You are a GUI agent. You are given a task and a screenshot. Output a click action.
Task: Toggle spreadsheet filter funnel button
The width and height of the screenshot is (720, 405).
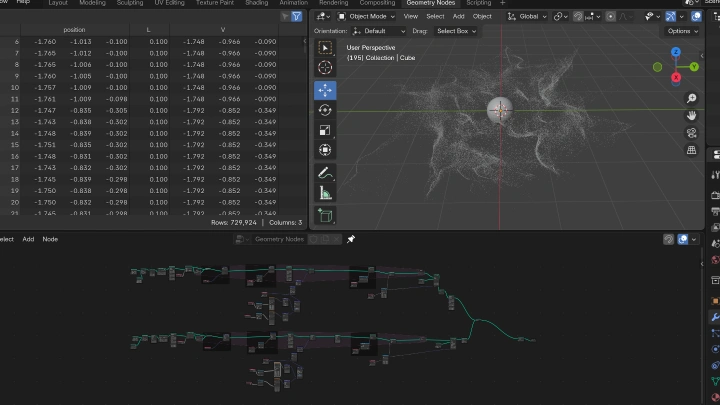tap(297, 17)
